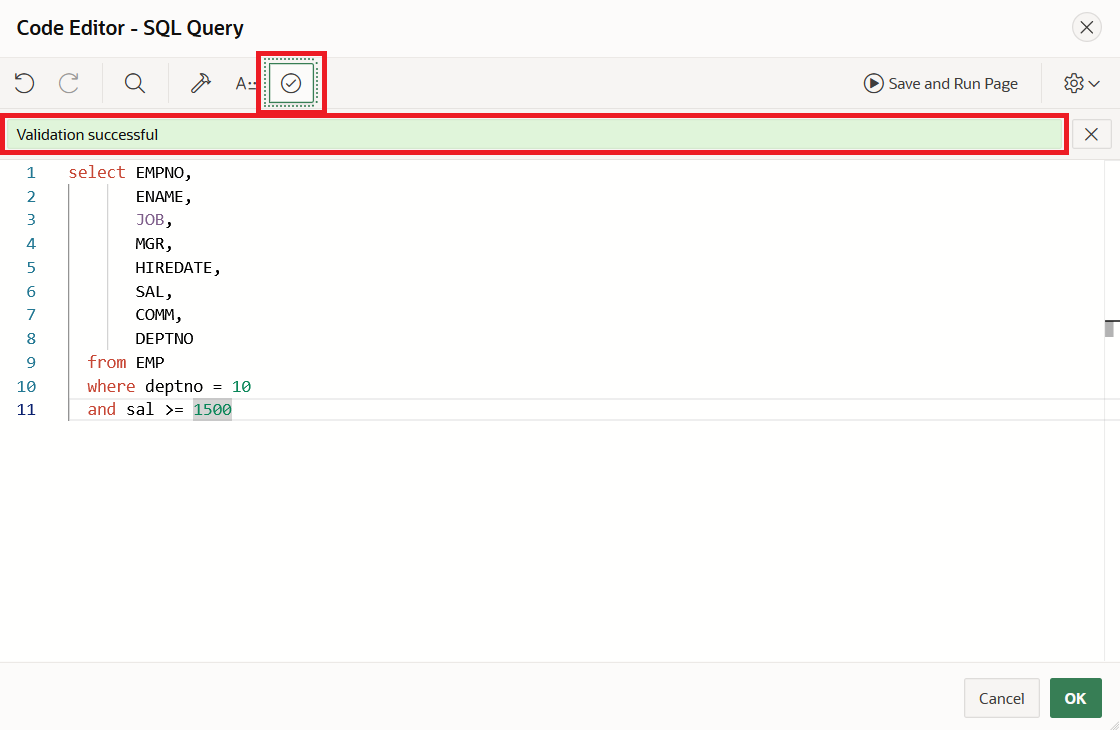Autoformat the SQL using the hammer icon

(x=200, y=83)
